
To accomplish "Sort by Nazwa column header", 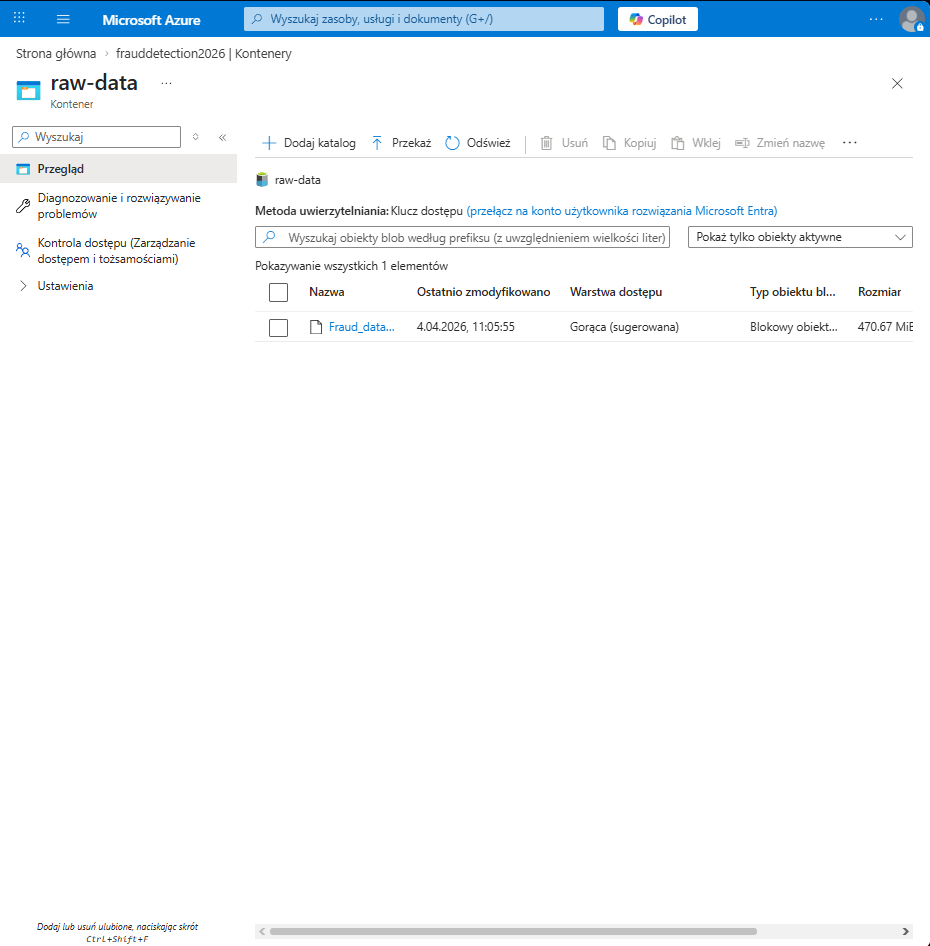I will coord(326,292).
